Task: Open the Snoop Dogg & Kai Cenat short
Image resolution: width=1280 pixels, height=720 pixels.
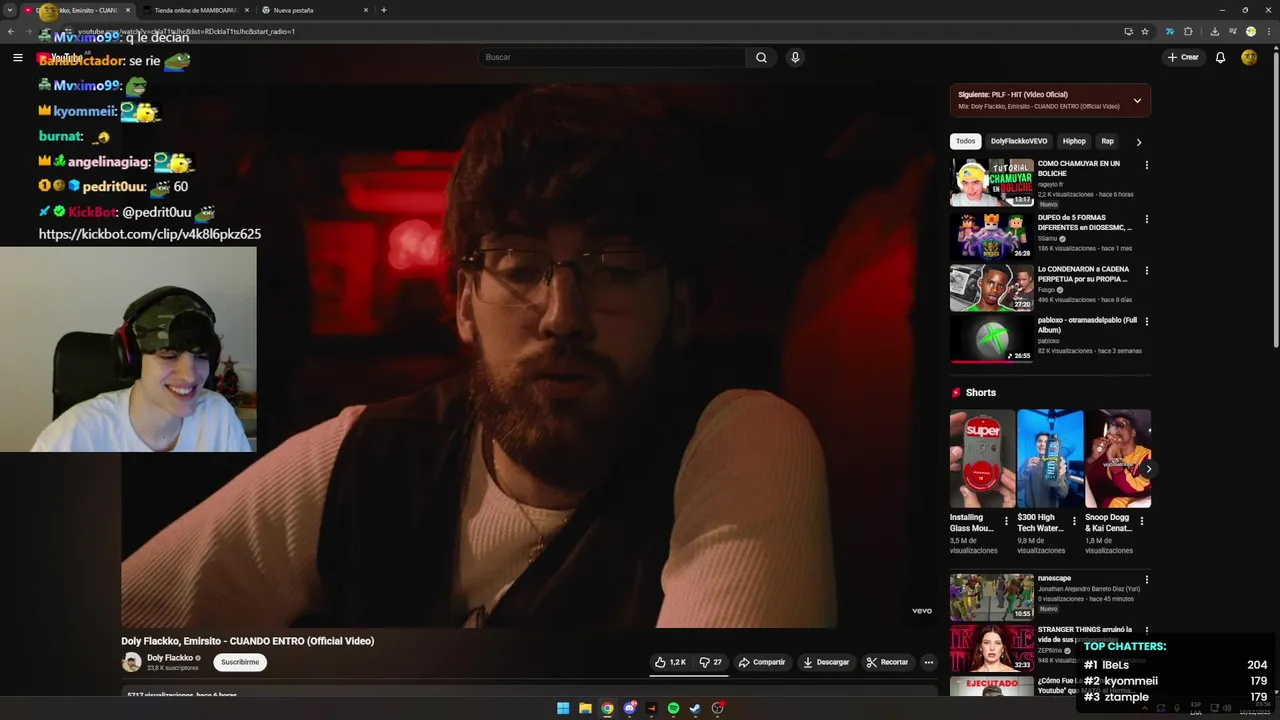Action: pos(1118,459)
